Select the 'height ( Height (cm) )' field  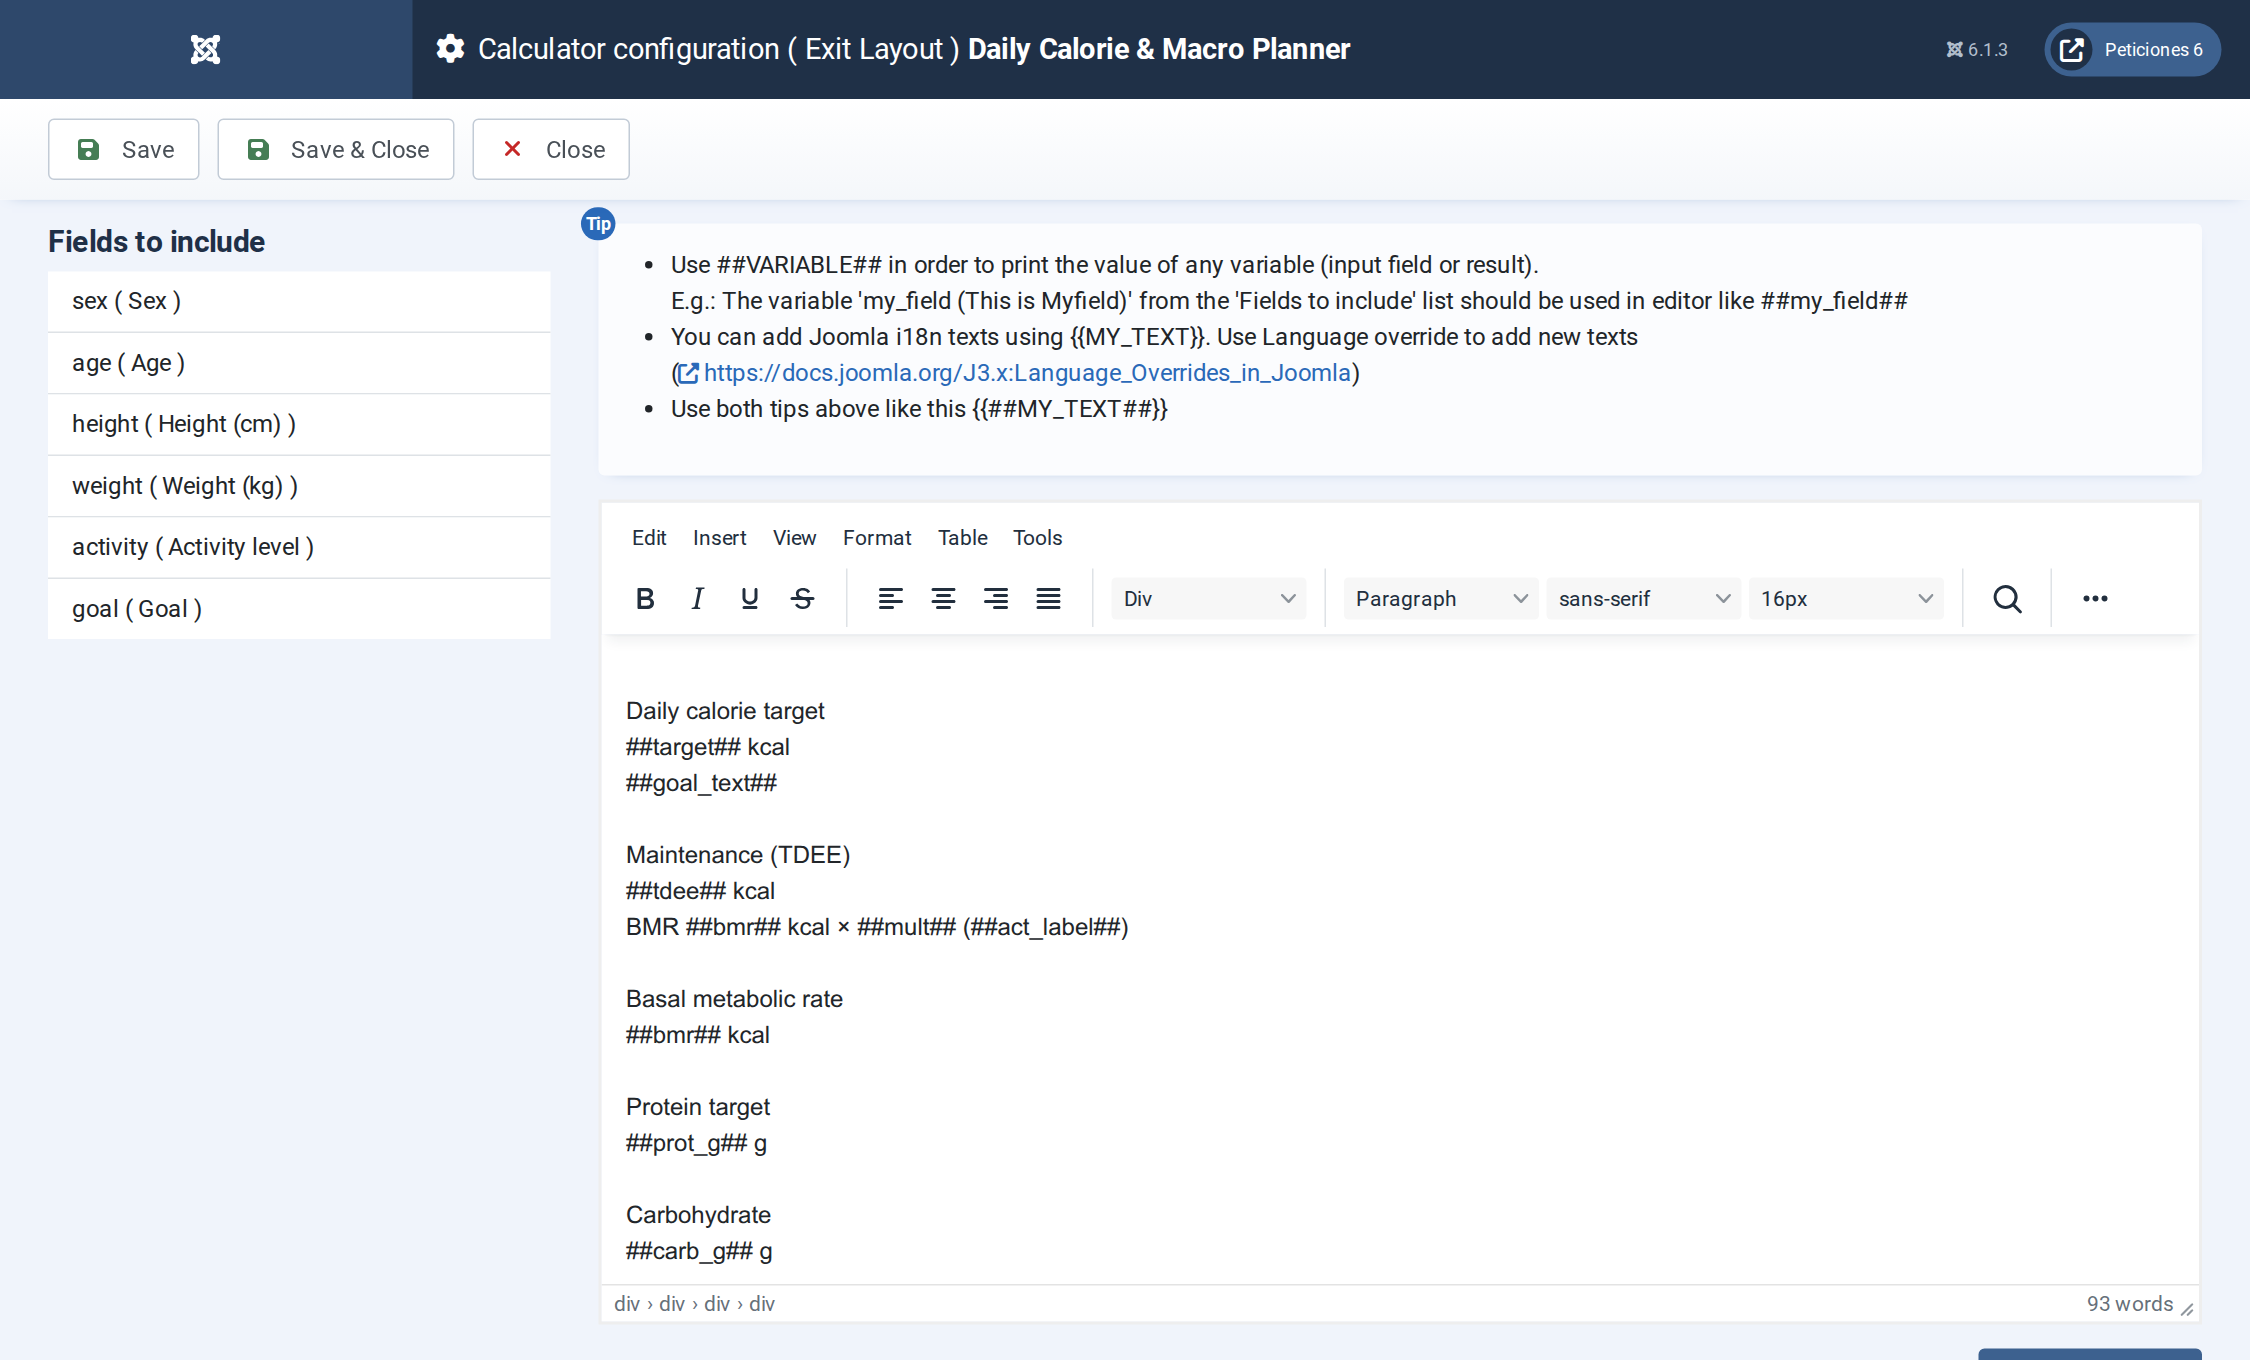(299, 424)
